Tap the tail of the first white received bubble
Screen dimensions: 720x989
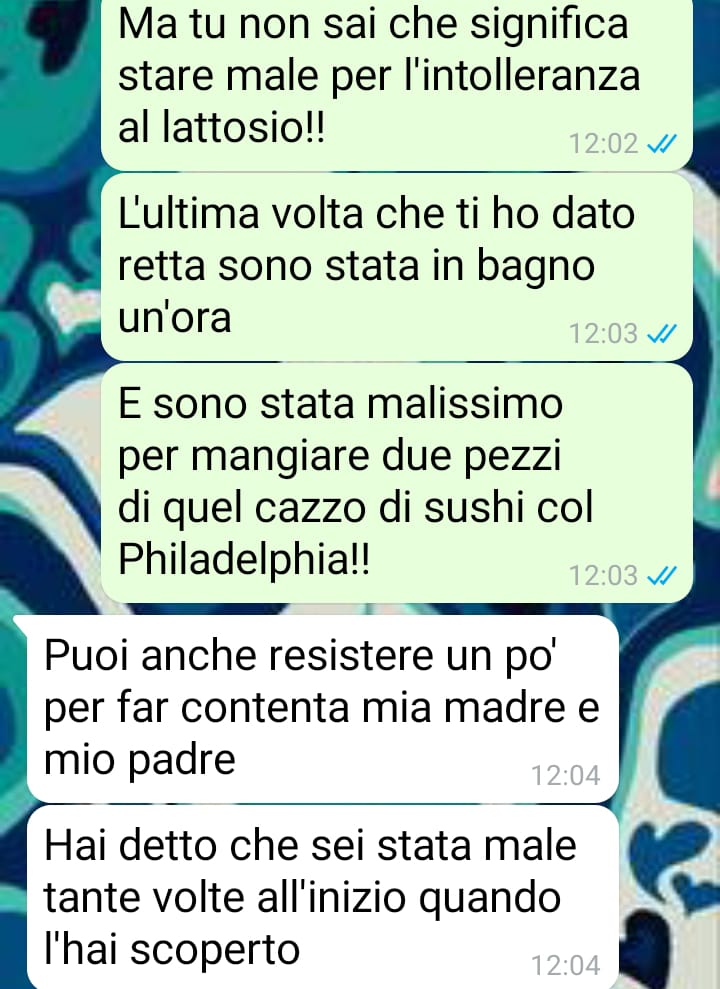[x=21, y=624]
